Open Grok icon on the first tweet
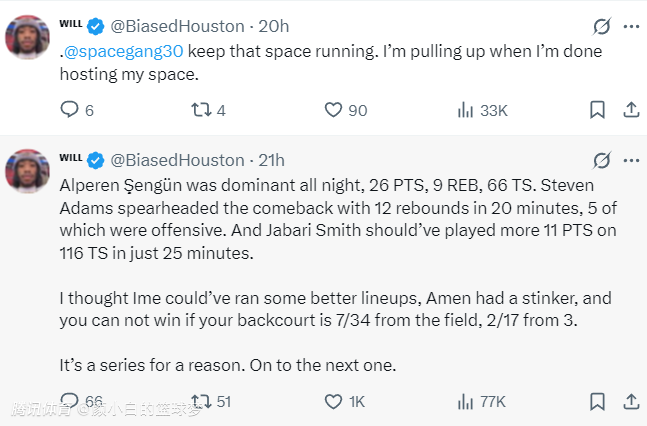This screenshot has width=647, height=426. tap(601, 26)
